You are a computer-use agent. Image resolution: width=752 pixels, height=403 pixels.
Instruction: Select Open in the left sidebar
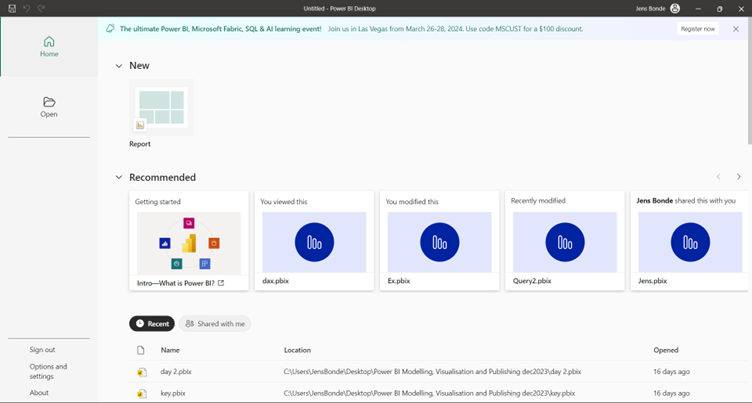pyautogui.click(x=49, y=107)
